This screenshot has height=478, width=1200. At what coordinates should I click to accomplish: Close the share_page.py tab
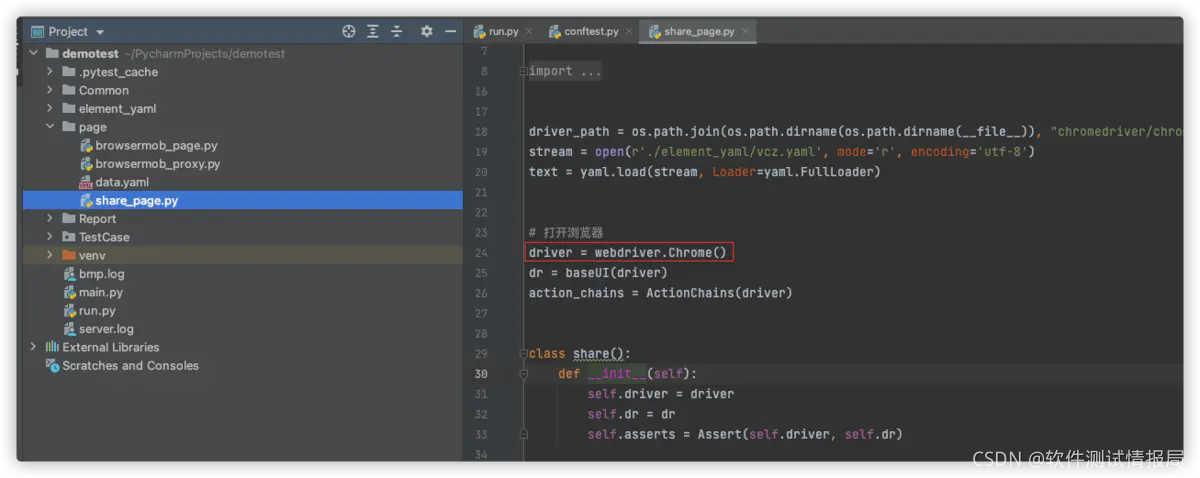click(744, 32)
